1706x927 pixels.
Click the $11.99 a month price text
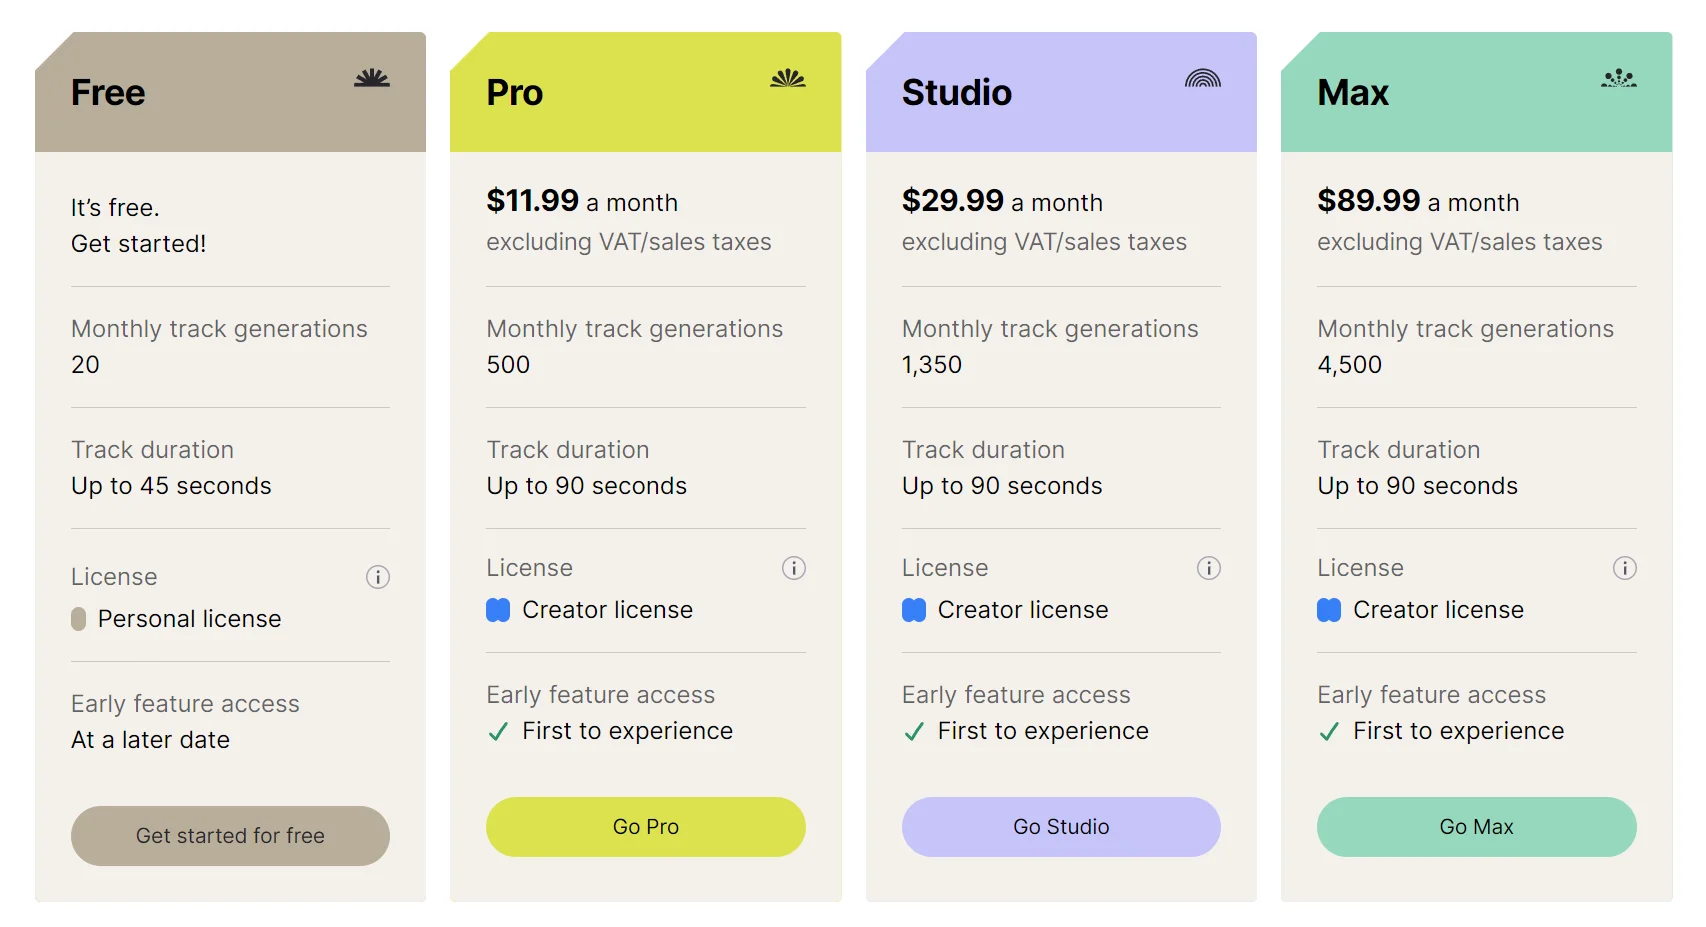click(x=582, y=201)
